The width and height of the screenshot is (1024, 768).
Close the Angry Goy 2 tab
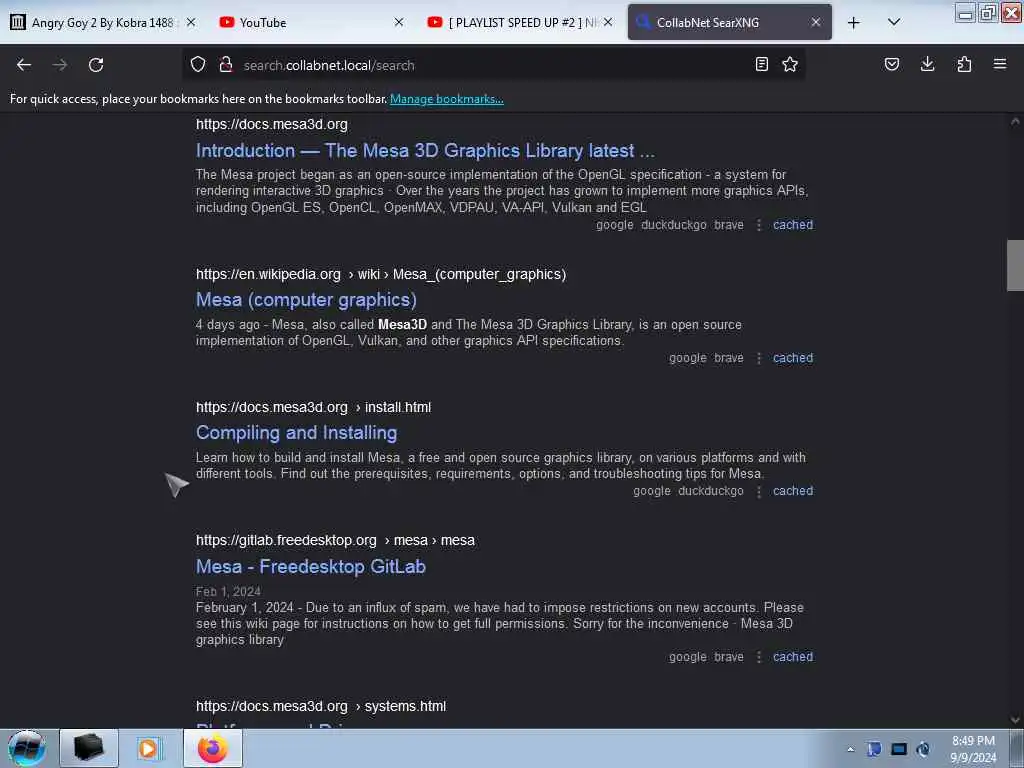click(x=191, y=22)
